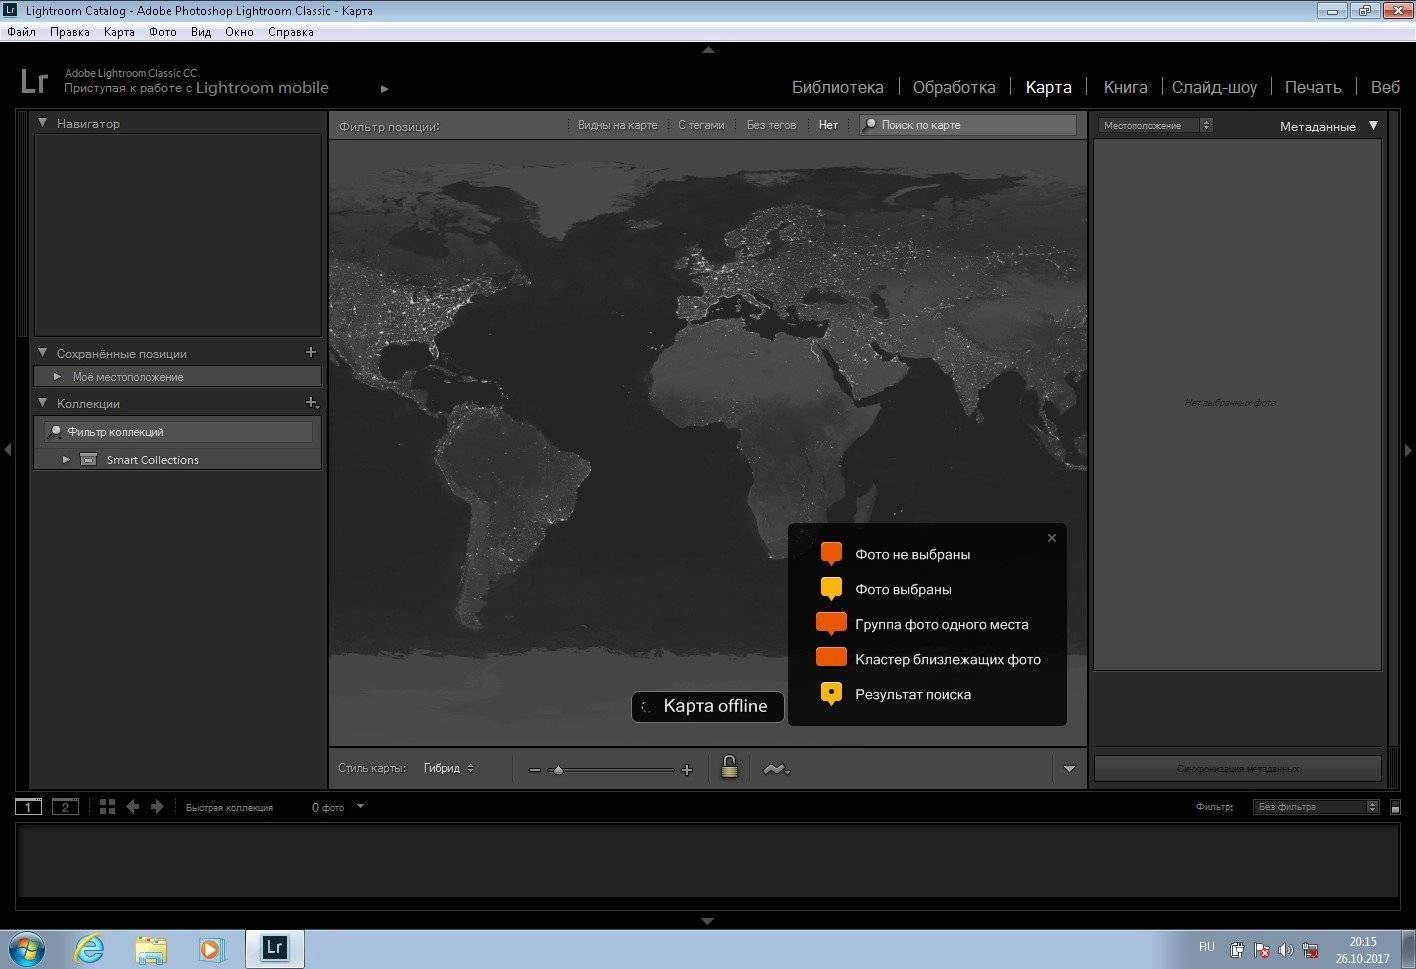Open the Файл menu
Viewport: 1416px width, 969px height.
21,32
